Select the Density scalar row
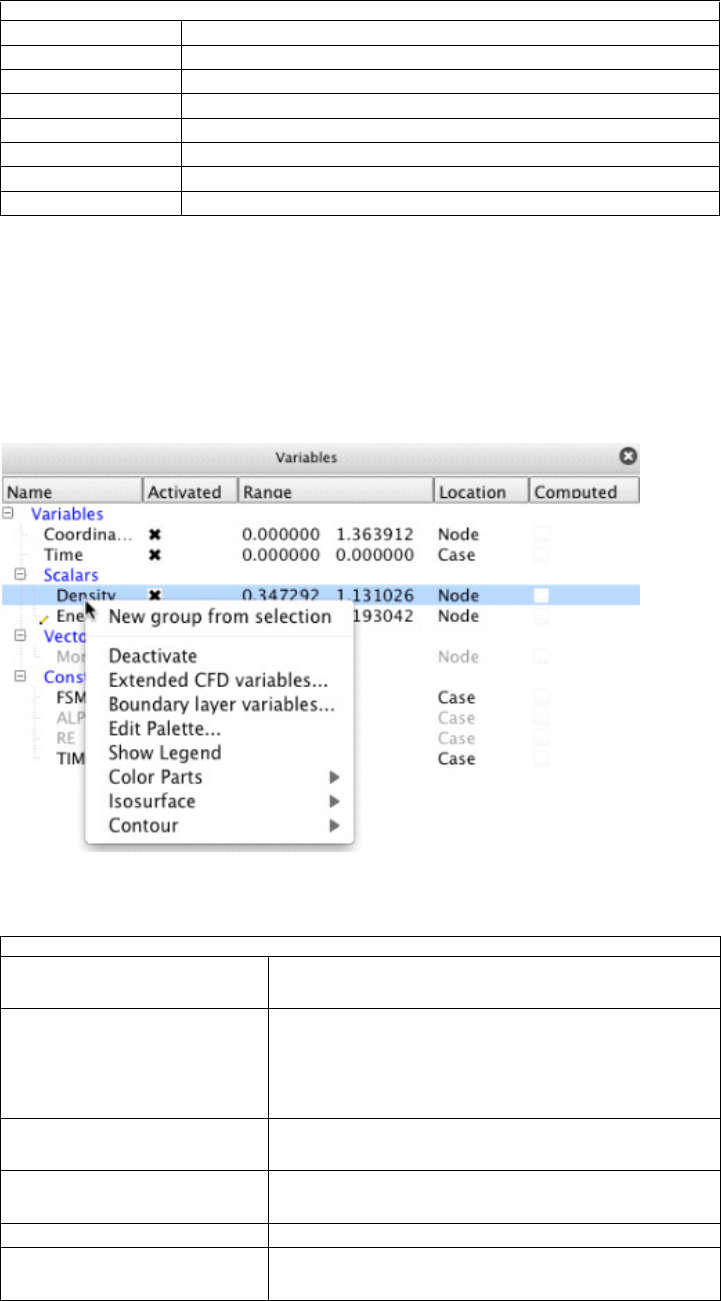 [320, 595]
